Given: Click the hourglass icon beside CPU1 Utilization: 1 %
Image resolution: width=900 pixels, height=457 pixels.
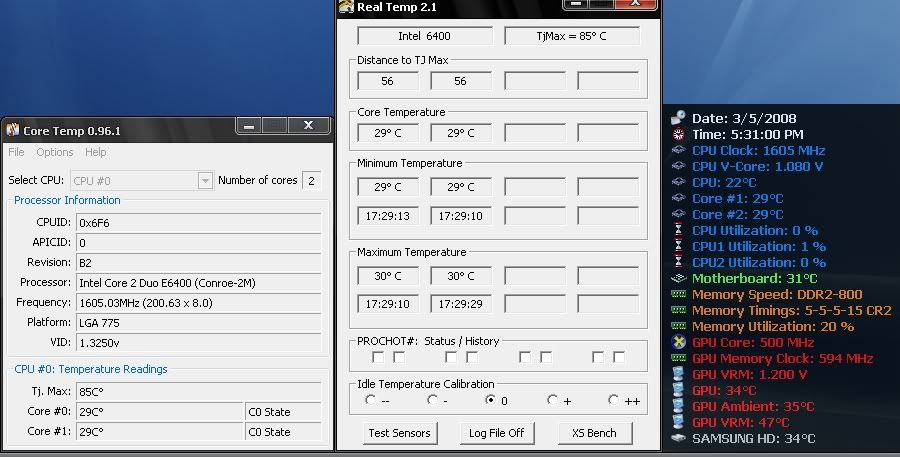Looking at the screenshot, I should tap(678, 246).
